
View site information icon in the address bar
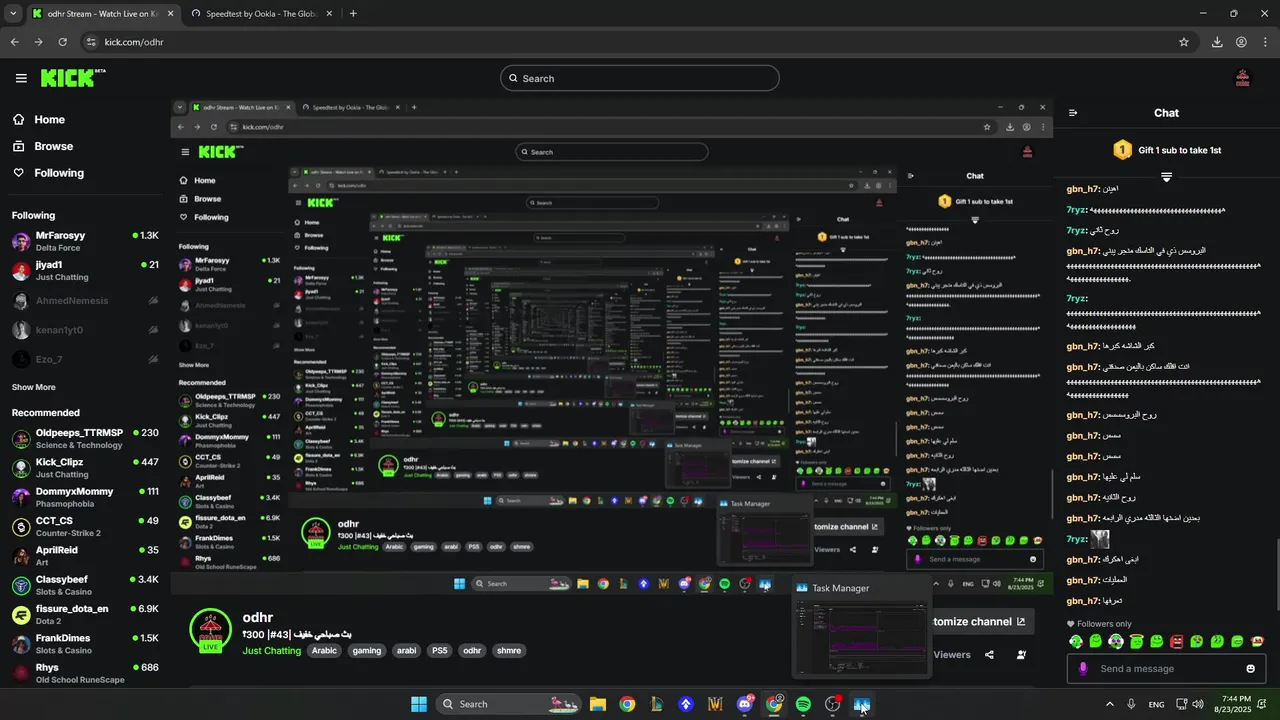tap(91, 42)
